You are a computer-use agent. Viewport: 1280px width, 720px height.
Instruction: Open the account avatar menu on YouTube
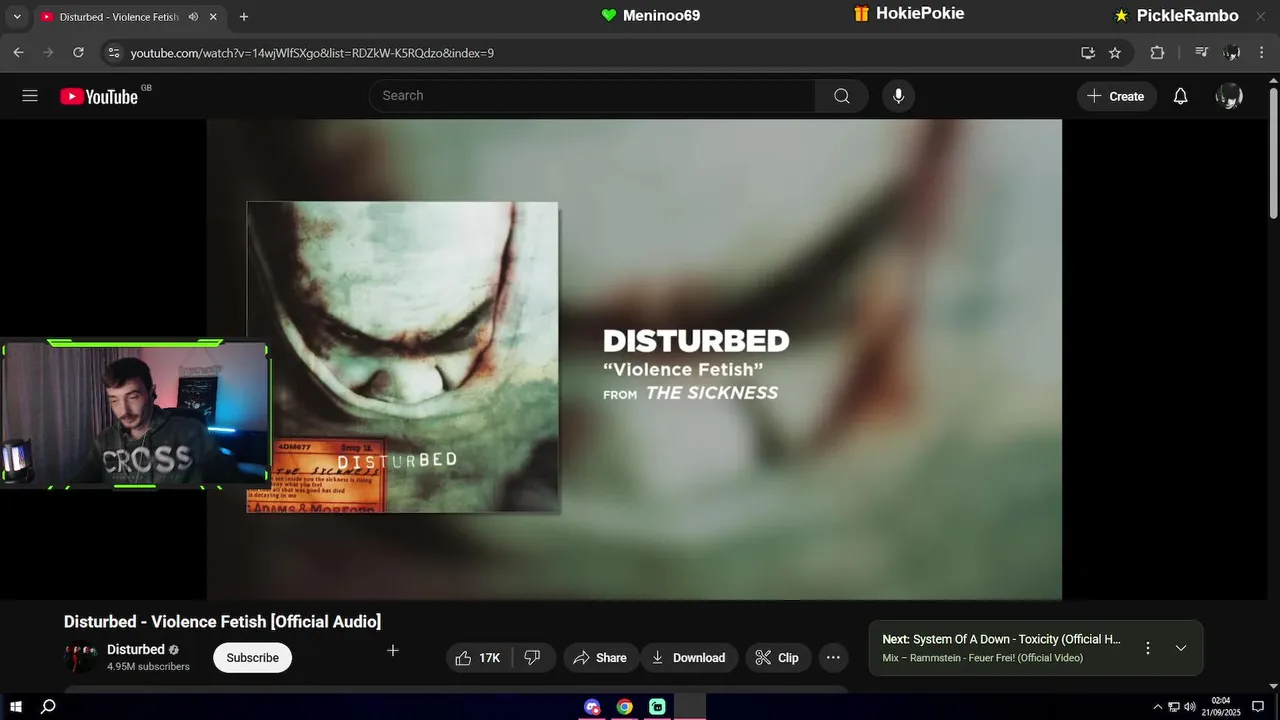1229,96
